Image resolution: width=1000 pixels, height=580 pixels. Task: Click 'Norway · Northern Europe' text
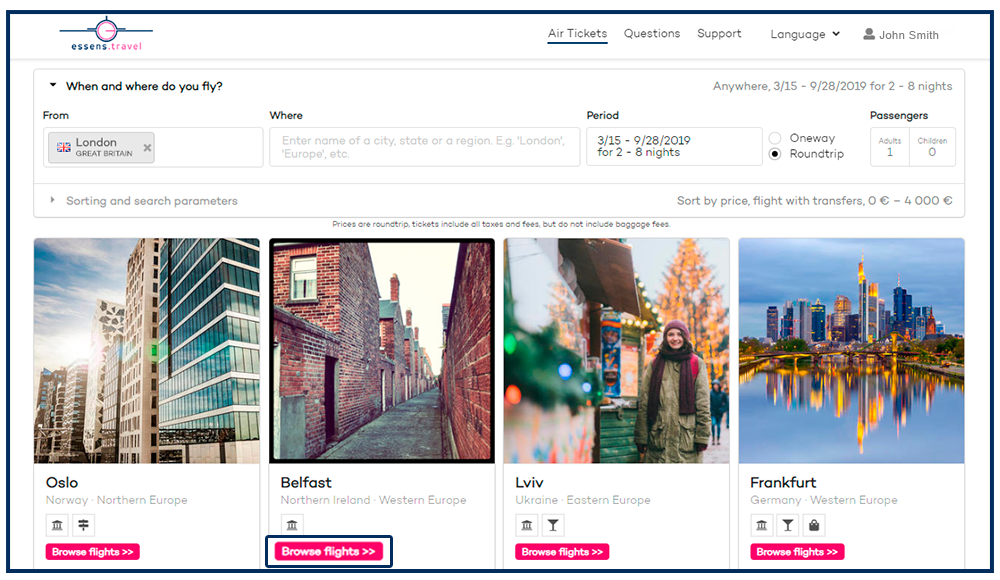(x=117, y=500)
